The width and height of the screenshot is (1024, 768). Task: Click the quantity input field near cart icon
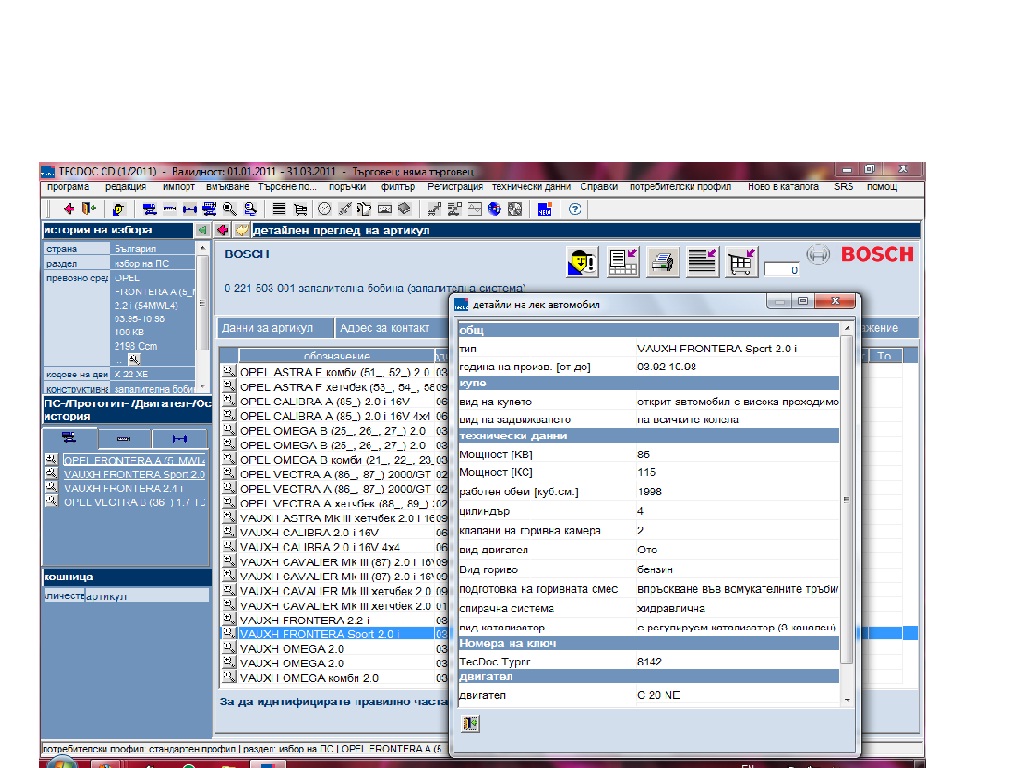(x=782, y=270)
